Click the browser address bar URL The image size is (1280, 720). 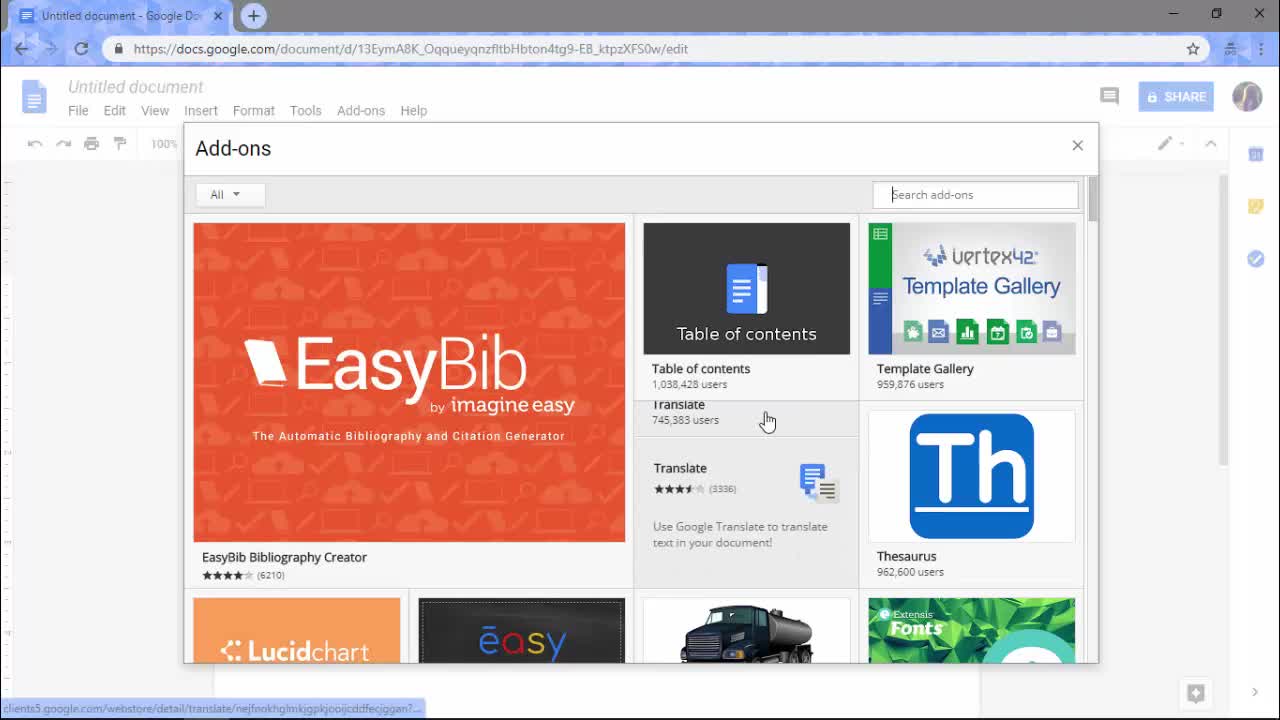[410, 49]
